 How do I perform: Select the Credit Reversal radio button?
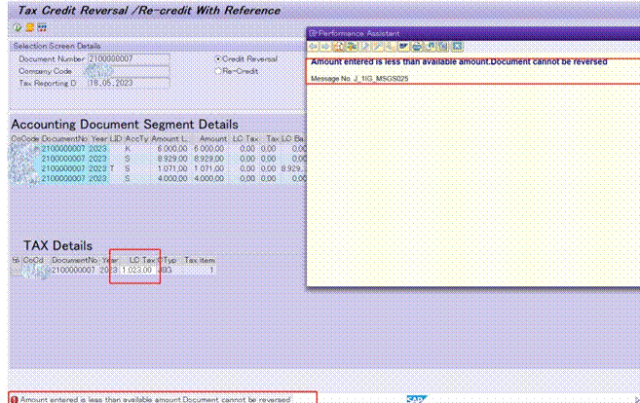coord(218,59)
